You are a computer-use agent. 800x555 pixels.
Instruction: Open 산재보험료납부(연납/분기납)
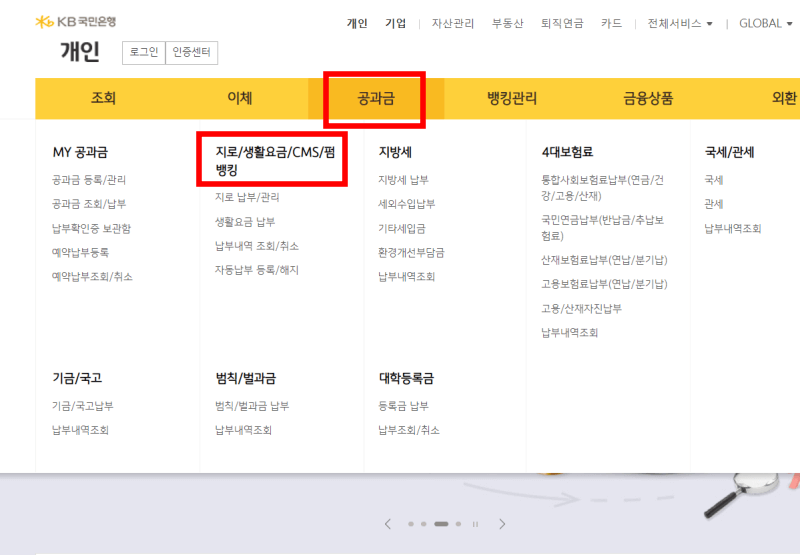coord(604,260)
